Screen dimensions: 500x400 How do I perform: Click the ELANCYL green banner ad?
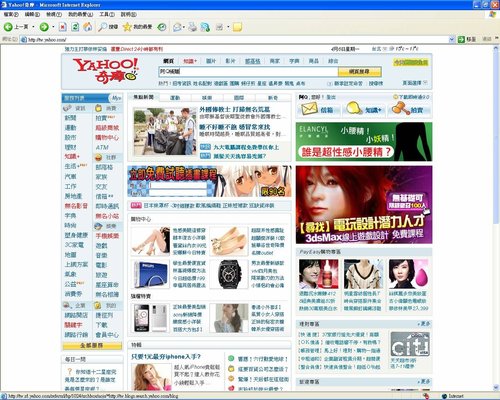364,142
